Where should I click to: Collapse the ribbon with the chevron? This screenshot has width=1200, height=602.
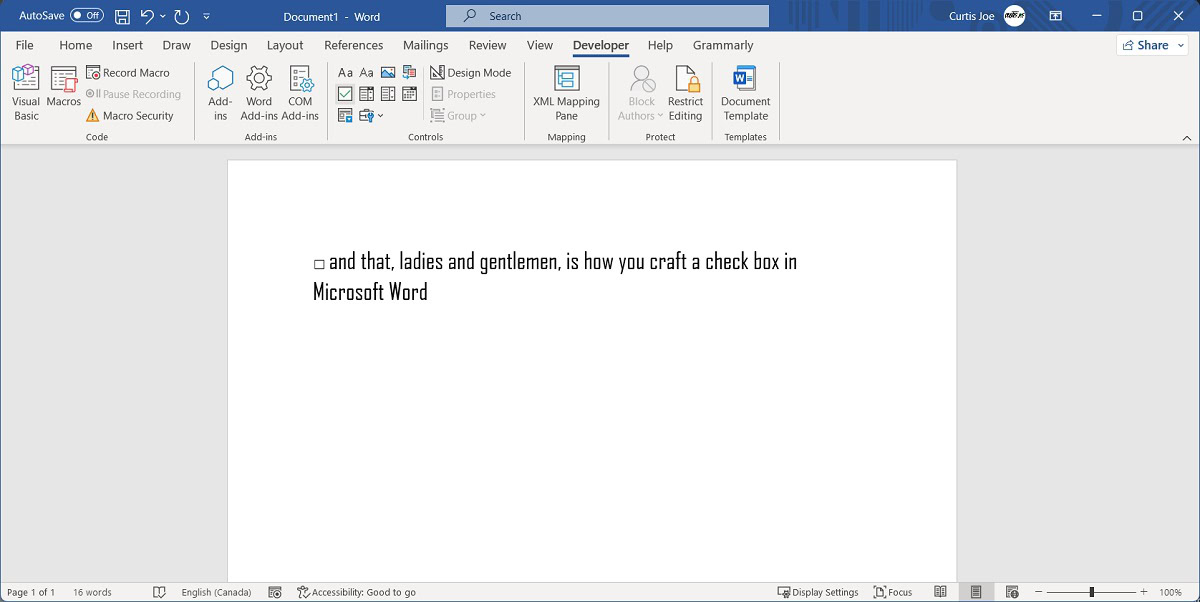1187,138
